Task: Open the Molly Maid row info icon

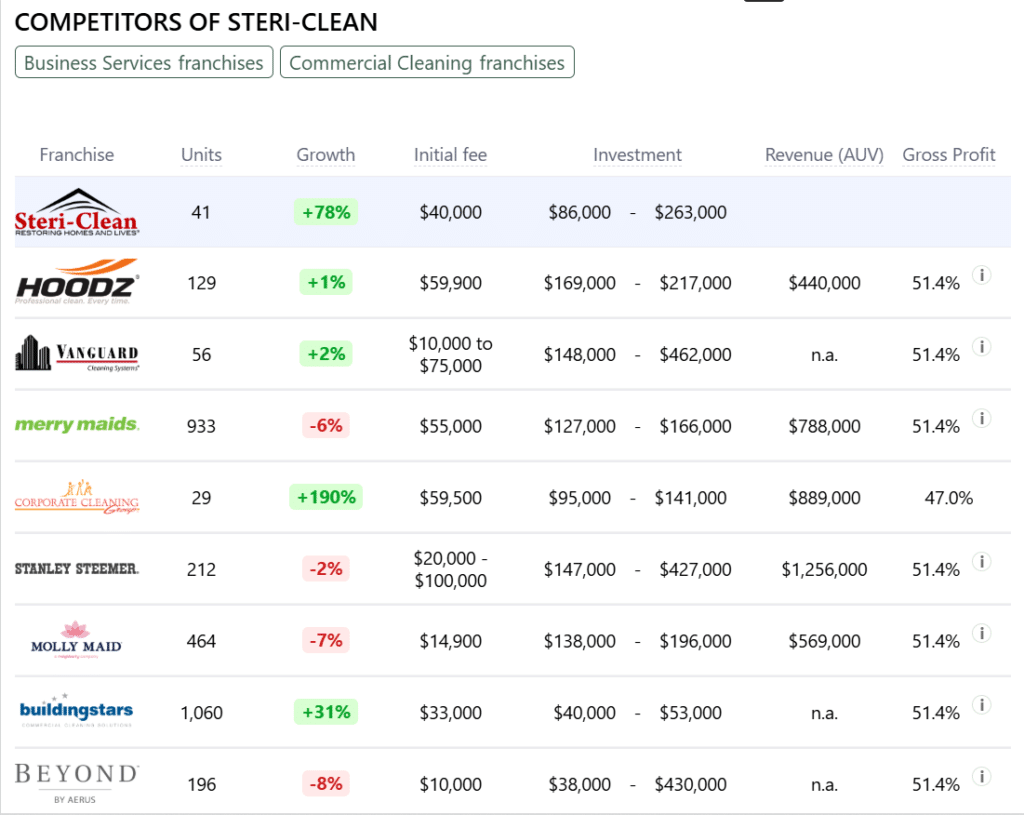Action: pyautogui.click(x=982, y=633)
